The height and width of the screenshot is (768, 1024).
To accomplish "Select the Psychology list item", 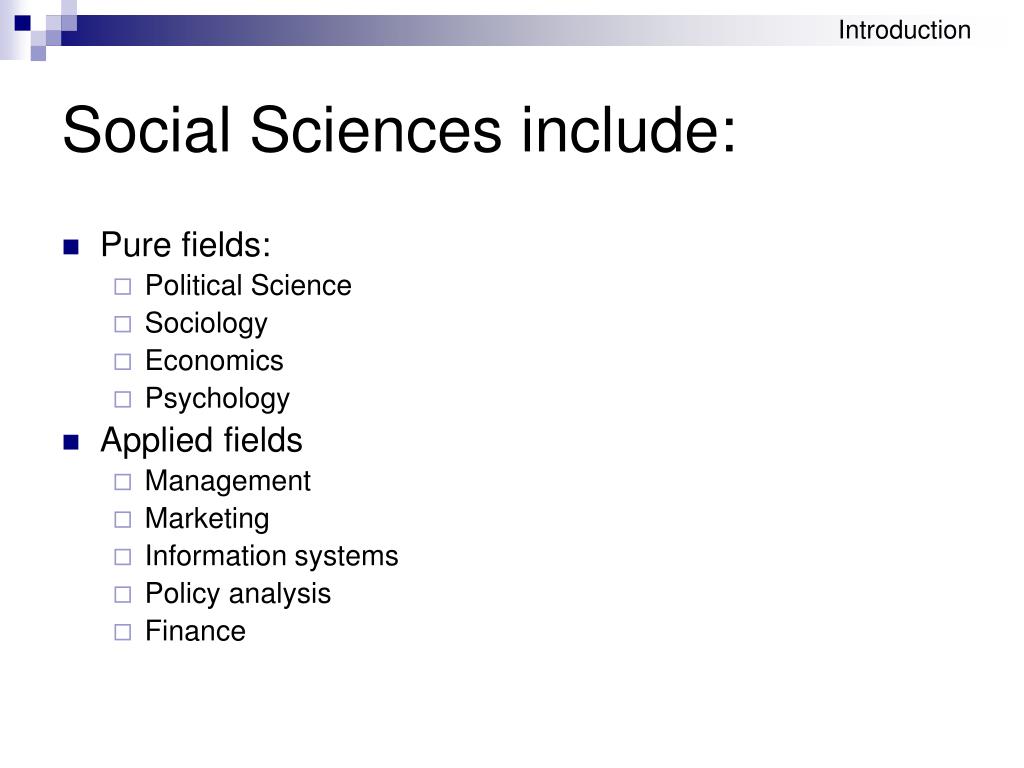I will pos(217,398).
